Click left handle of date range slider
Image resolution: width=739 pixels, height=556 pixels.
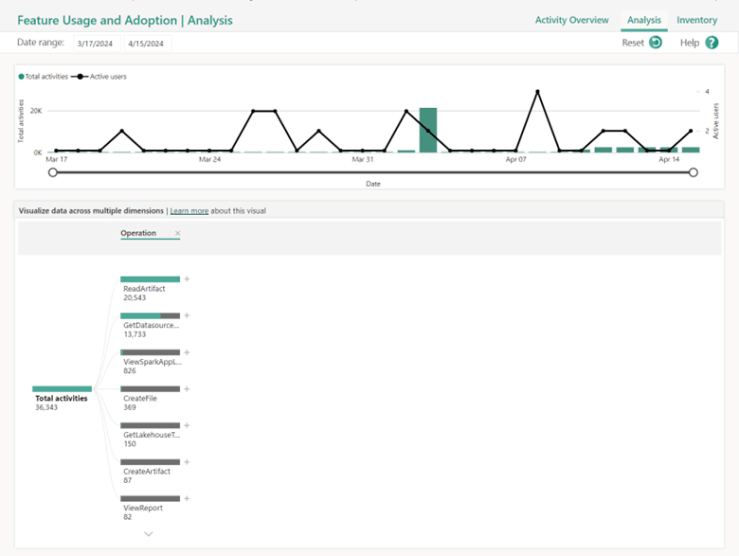pos(53,172)
